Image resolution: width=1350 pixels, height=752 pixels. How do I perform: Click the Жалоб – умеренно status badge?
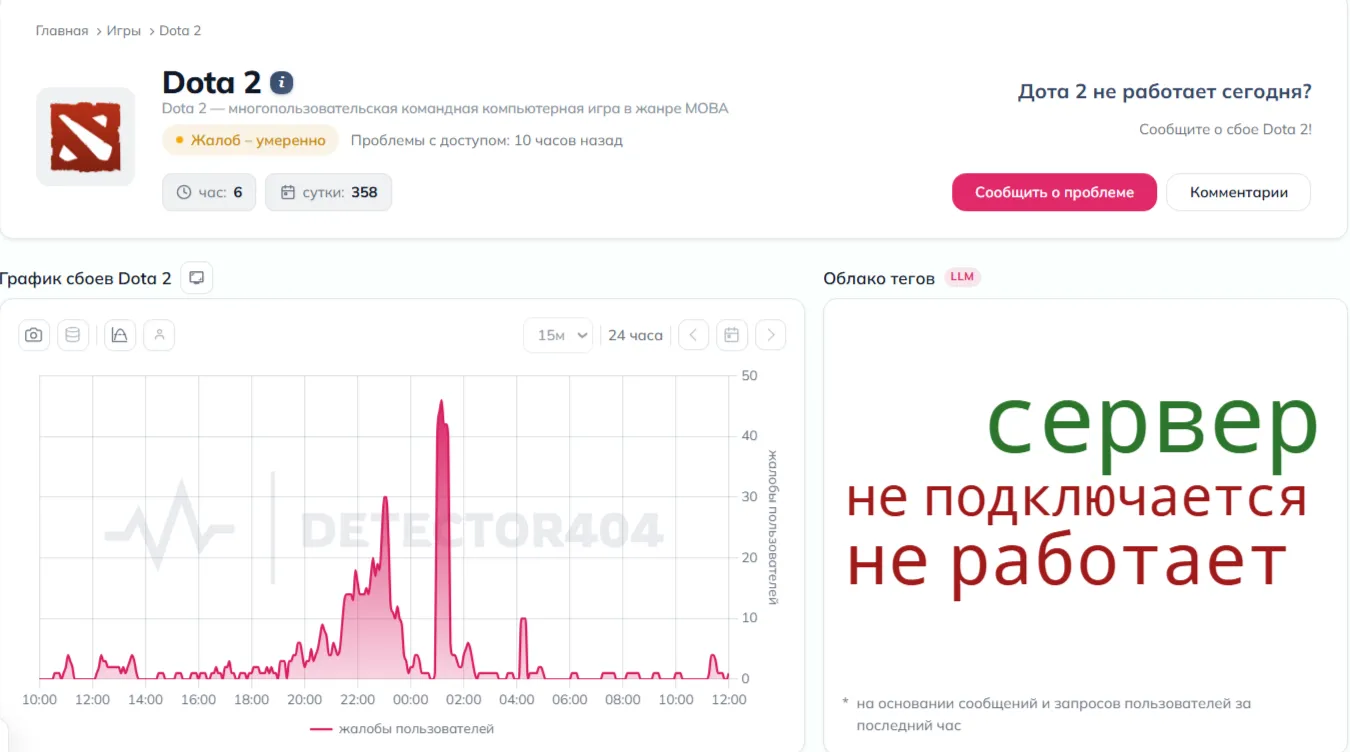(x=251, y=140)
